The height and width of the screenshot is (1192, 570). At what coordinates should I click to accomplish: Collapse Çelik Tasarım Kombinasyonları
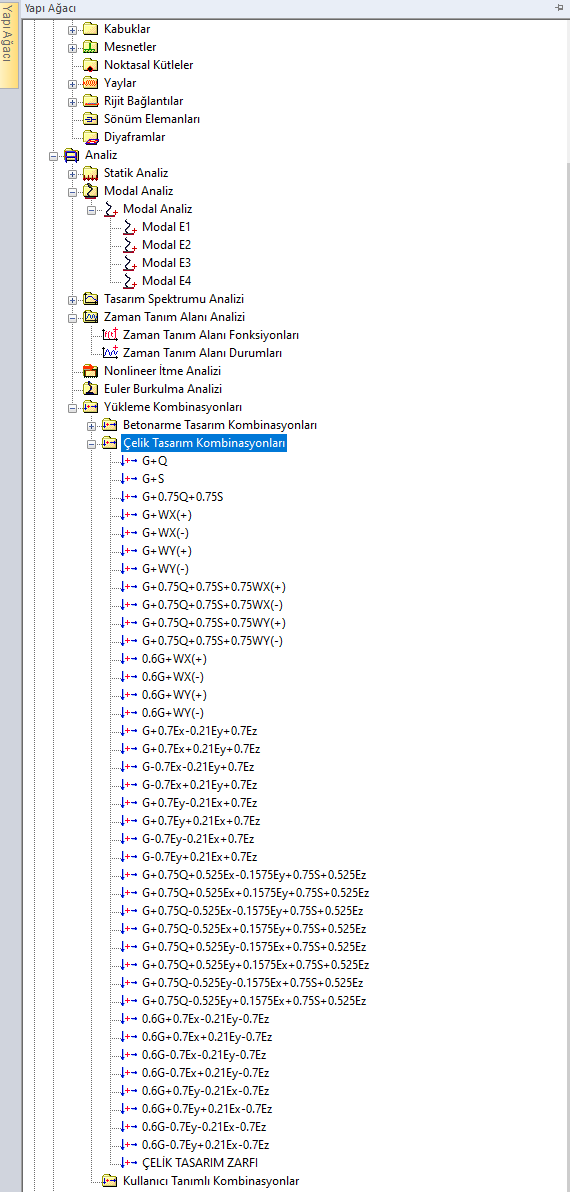92,443
